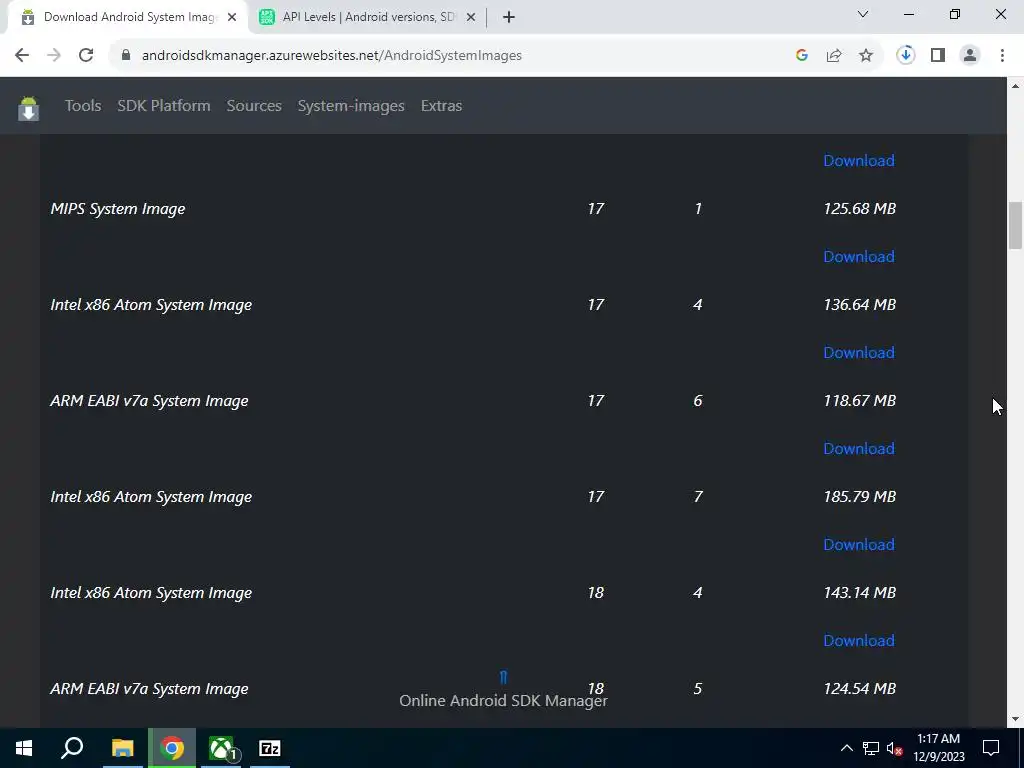Open Sources menu item
Screen dimensions: 1024x768
tap(254, 106)
